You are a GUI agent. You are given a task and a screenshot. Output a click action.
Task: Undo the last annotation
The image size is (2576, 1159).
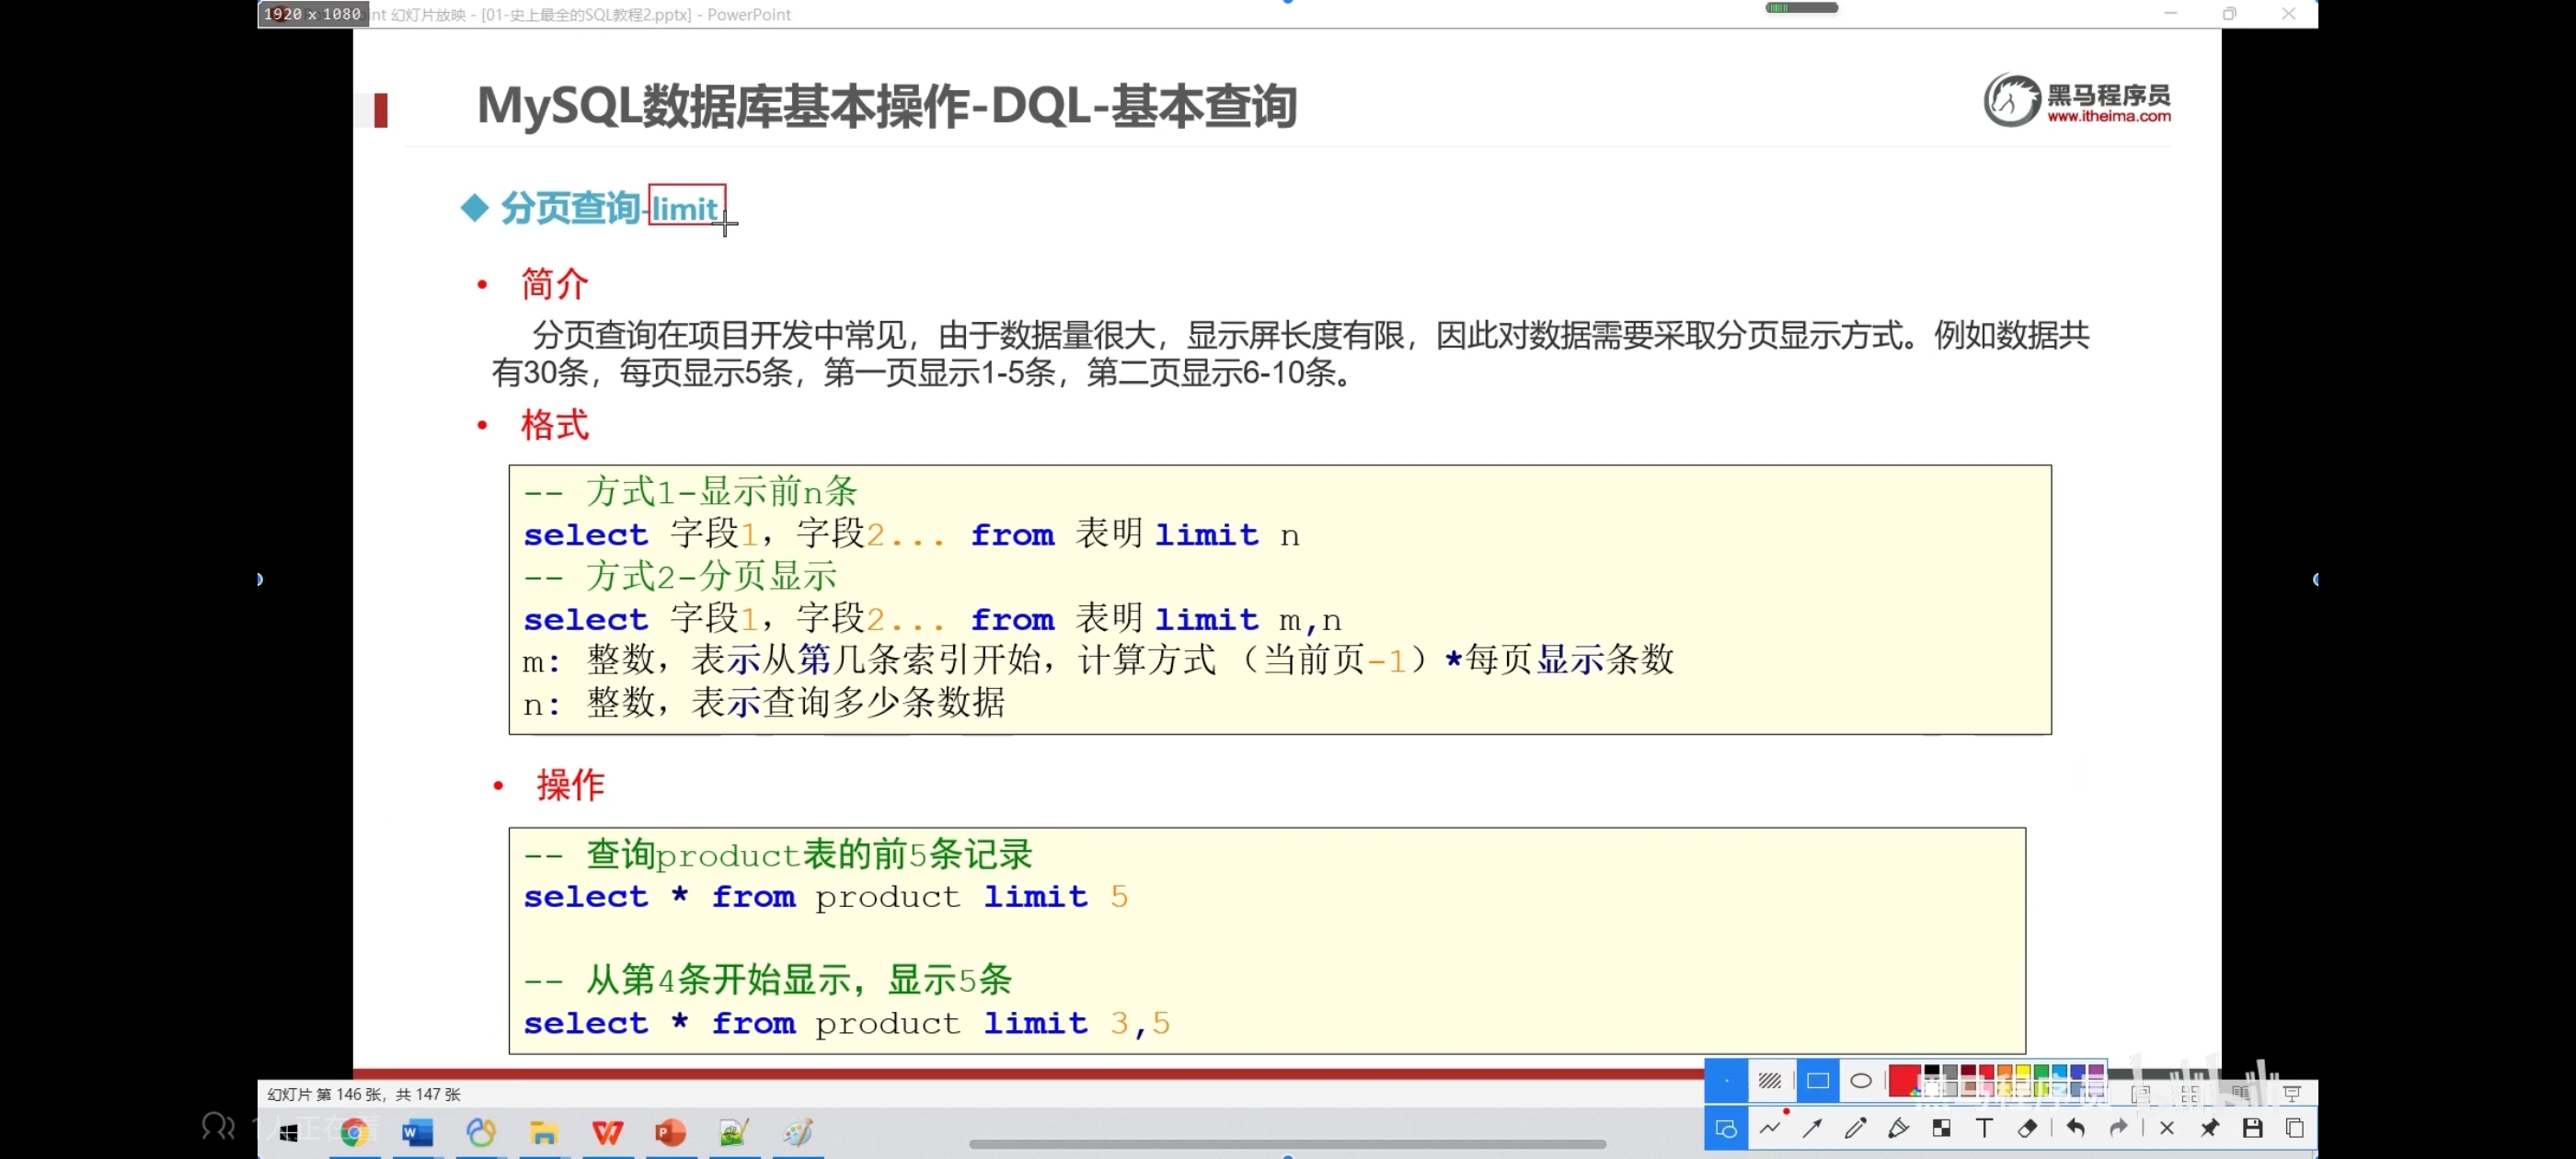coord(2075,1129)
